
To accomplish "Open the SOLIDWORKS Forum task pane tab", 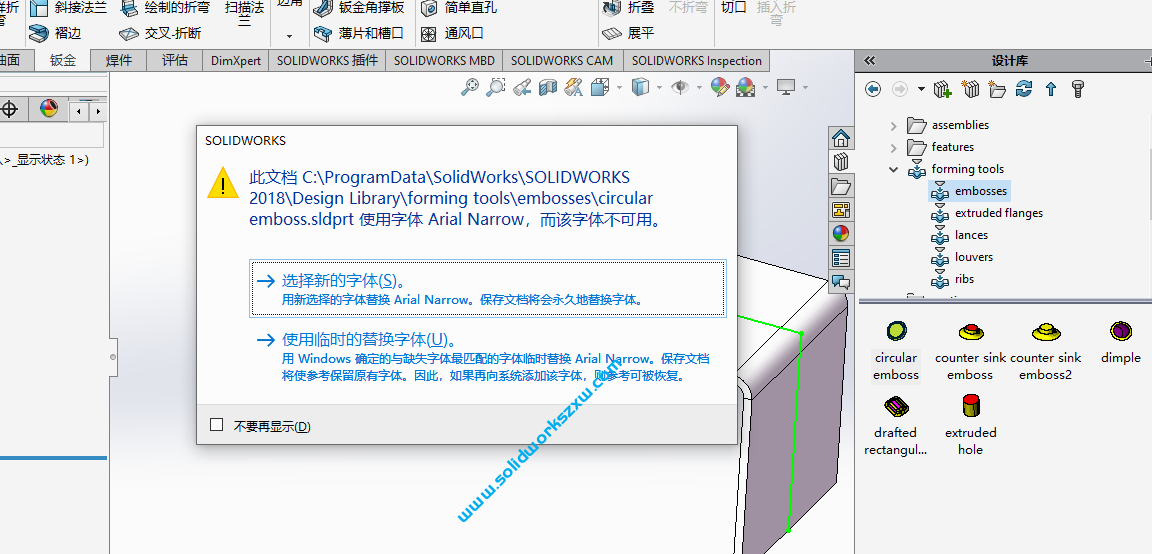I will pyautogui.click(x=841, y=281).
